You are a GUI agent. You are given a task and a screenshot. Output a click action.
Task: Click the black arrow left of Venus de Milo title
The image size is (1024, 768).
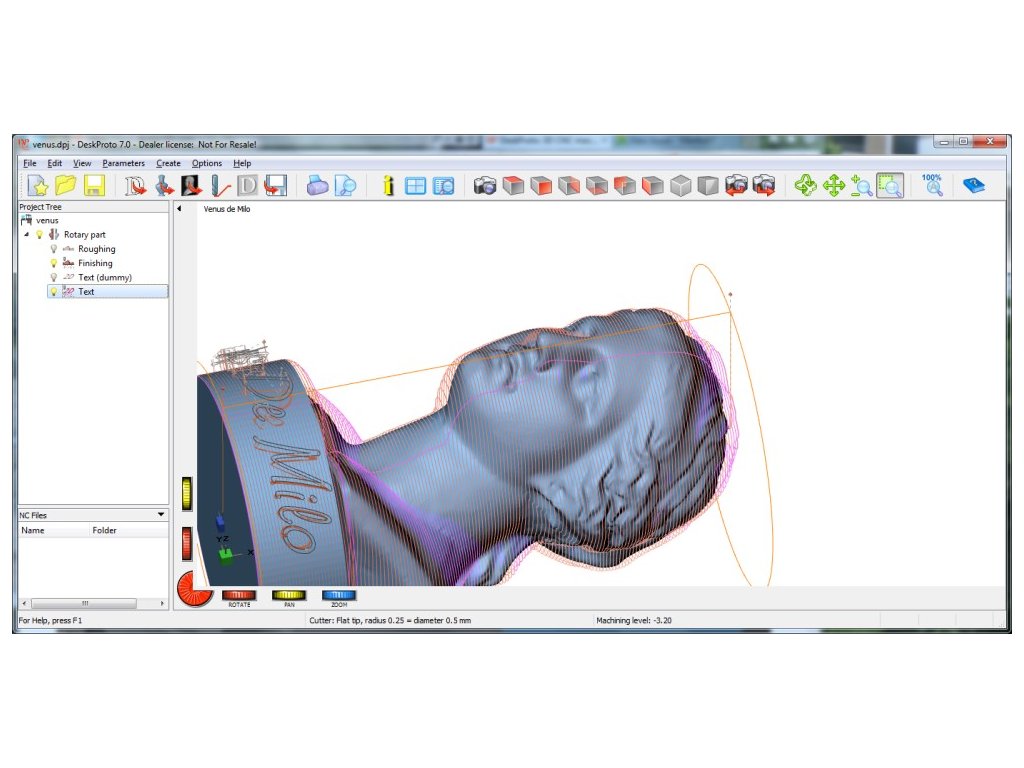pos(179,209)
